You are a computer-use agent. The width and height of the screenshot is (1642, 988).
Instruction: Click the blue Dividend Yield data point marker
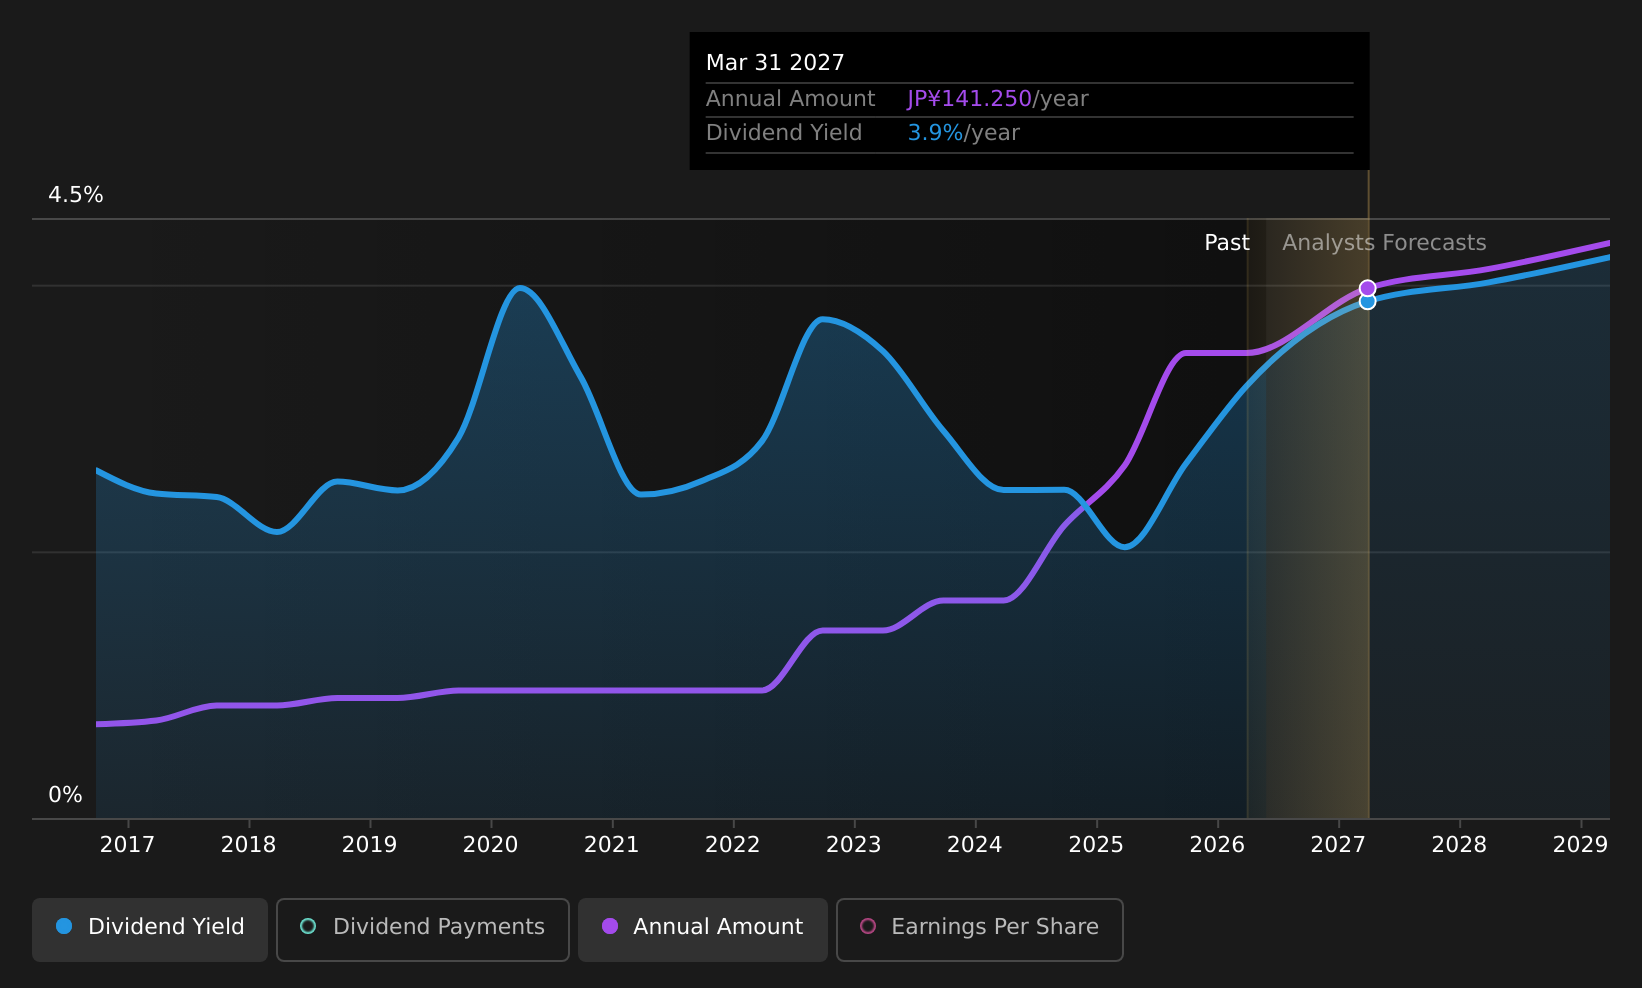(1367, 301)
